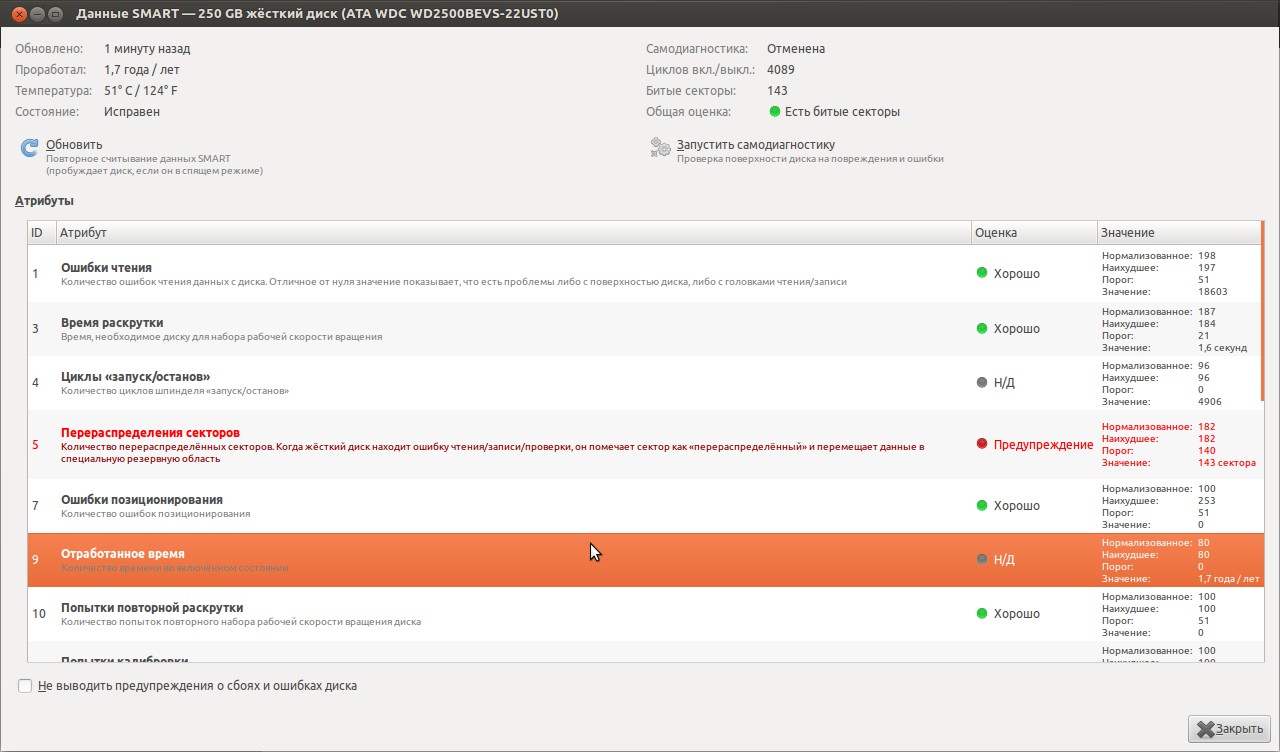Click the value 4906 in Циклы «запуск/останов»
The image size is (1280, 752).
pyautogui.click(x=1209, y=401)
